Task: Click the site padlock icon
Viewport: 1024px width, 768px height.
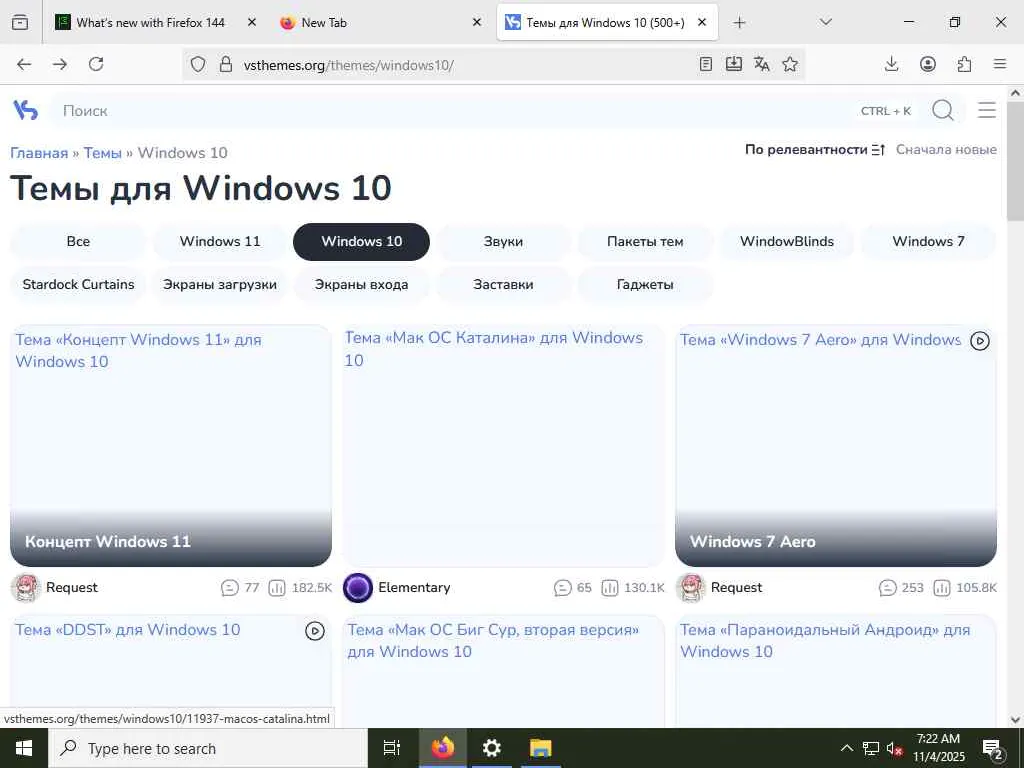Action: pos(226,64)
